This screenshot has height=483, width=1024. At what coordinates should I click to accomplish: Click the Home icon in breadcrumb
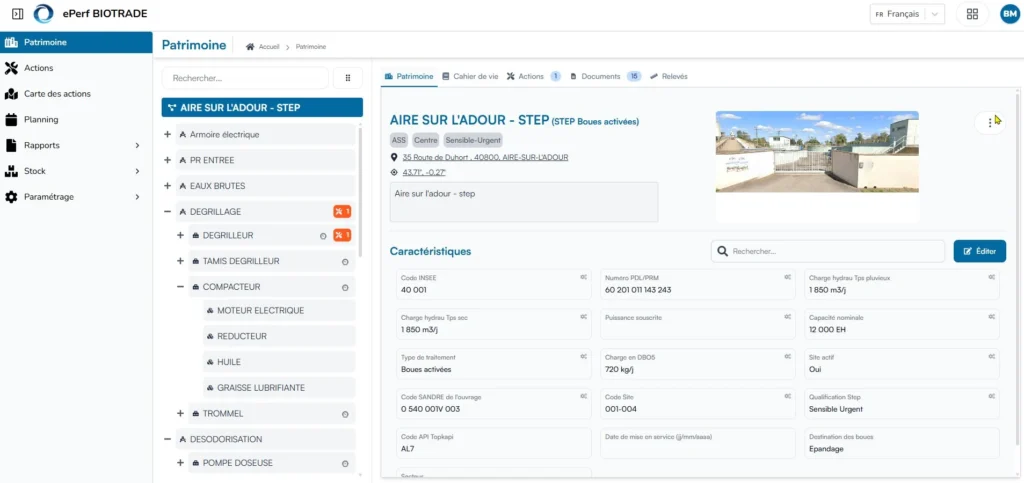pyautogui.click(x=249, y=47)
